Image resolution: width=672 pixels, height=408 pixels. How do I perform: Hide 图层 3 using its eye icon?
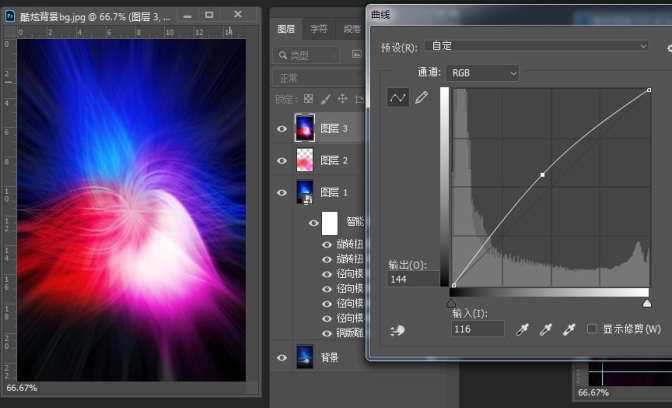pos(282,128)
